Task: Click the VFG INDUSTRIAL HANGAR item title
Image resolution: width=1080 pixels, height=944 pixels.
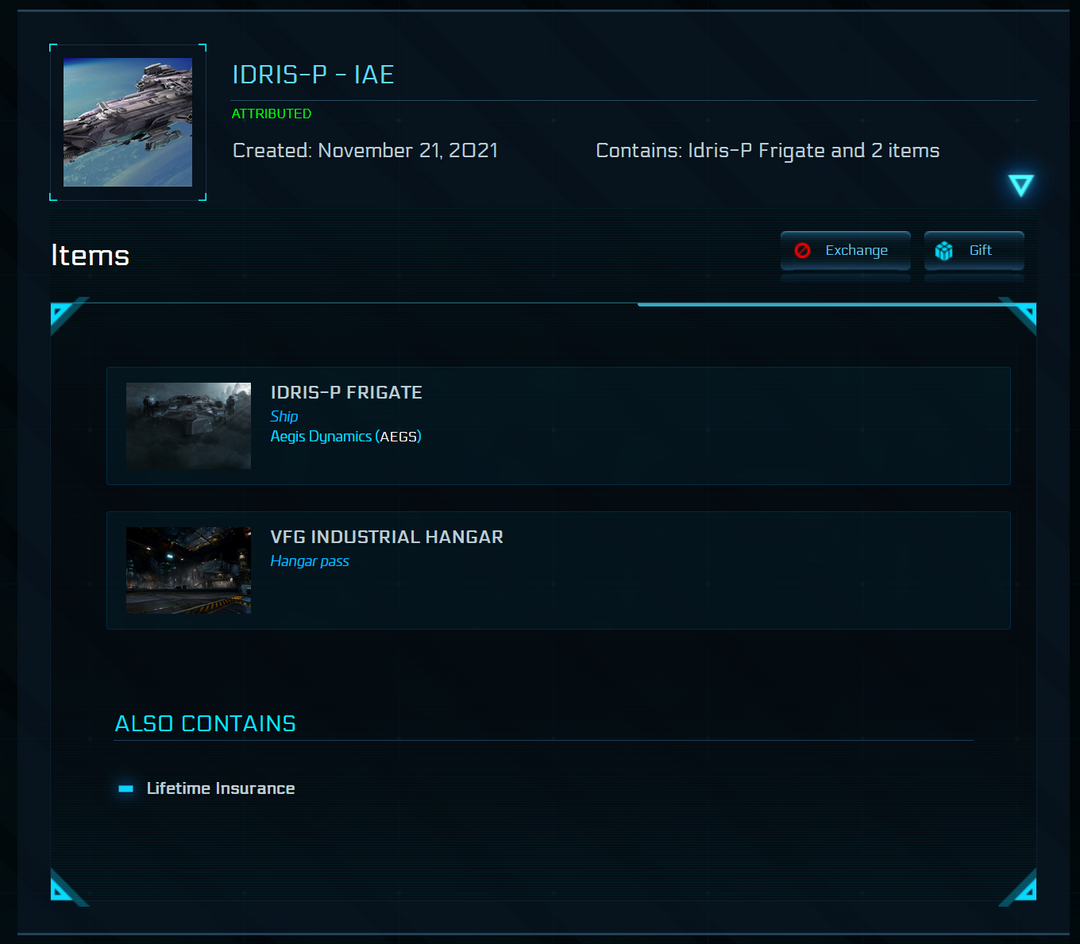Action: click(x=387, y=537)
